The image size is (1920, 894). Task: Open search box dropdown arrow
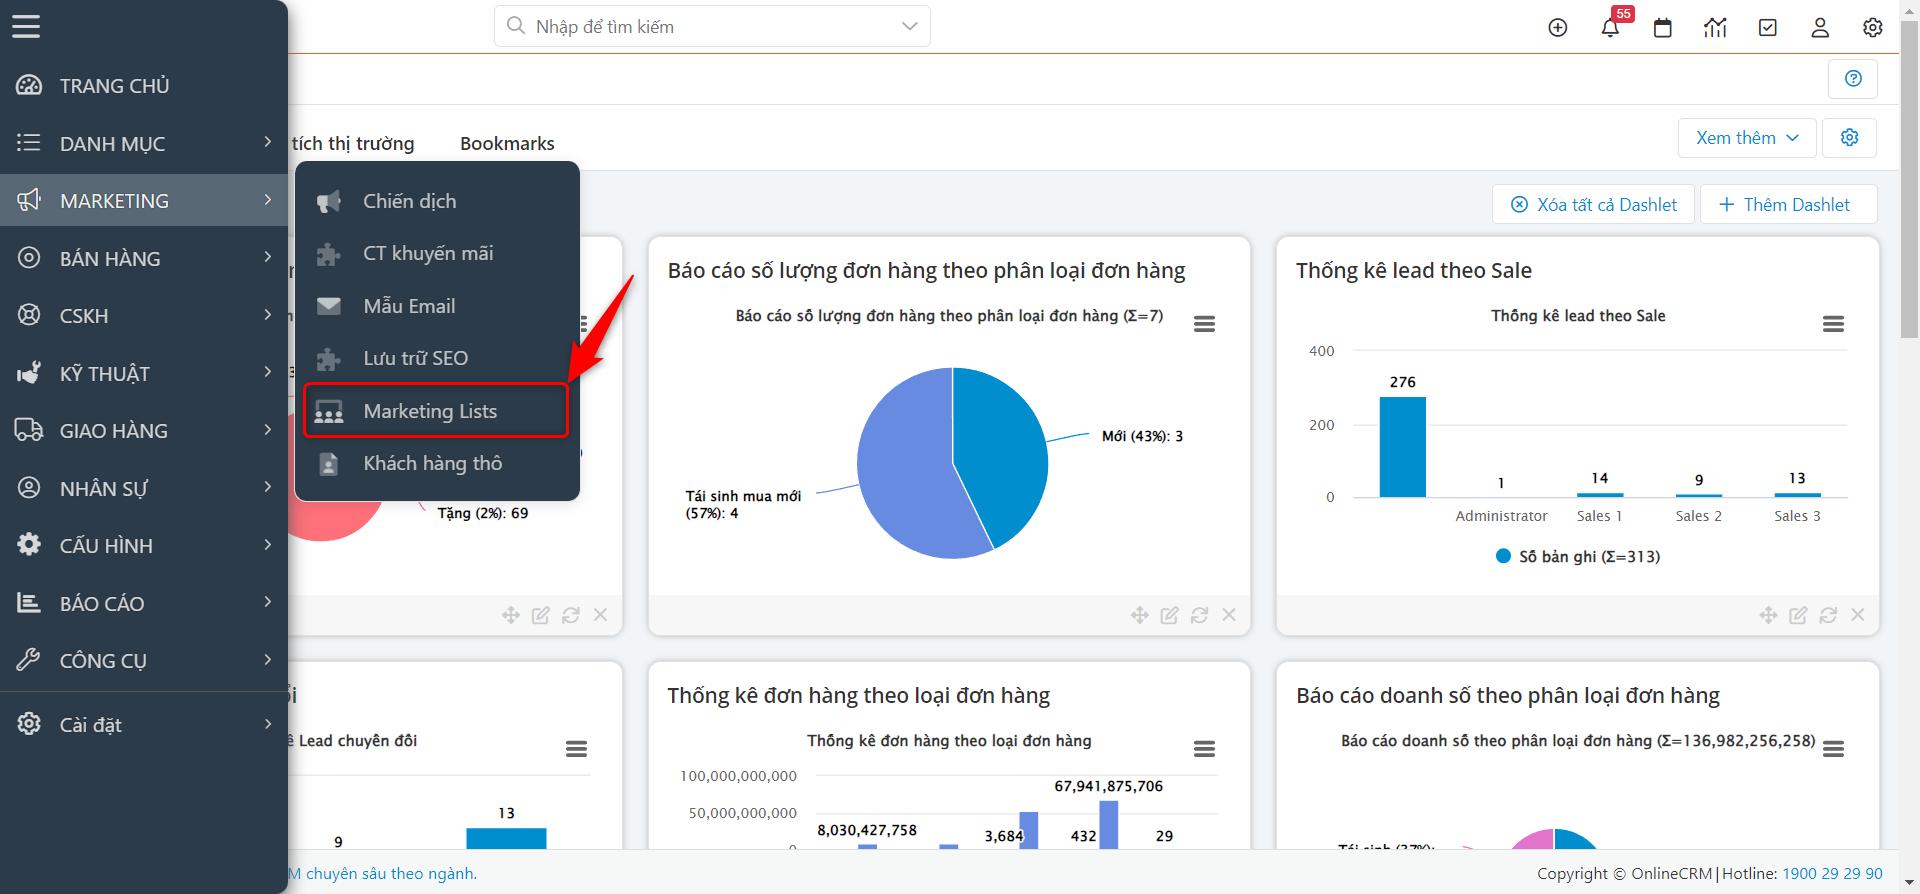click(x=909, y=26)
